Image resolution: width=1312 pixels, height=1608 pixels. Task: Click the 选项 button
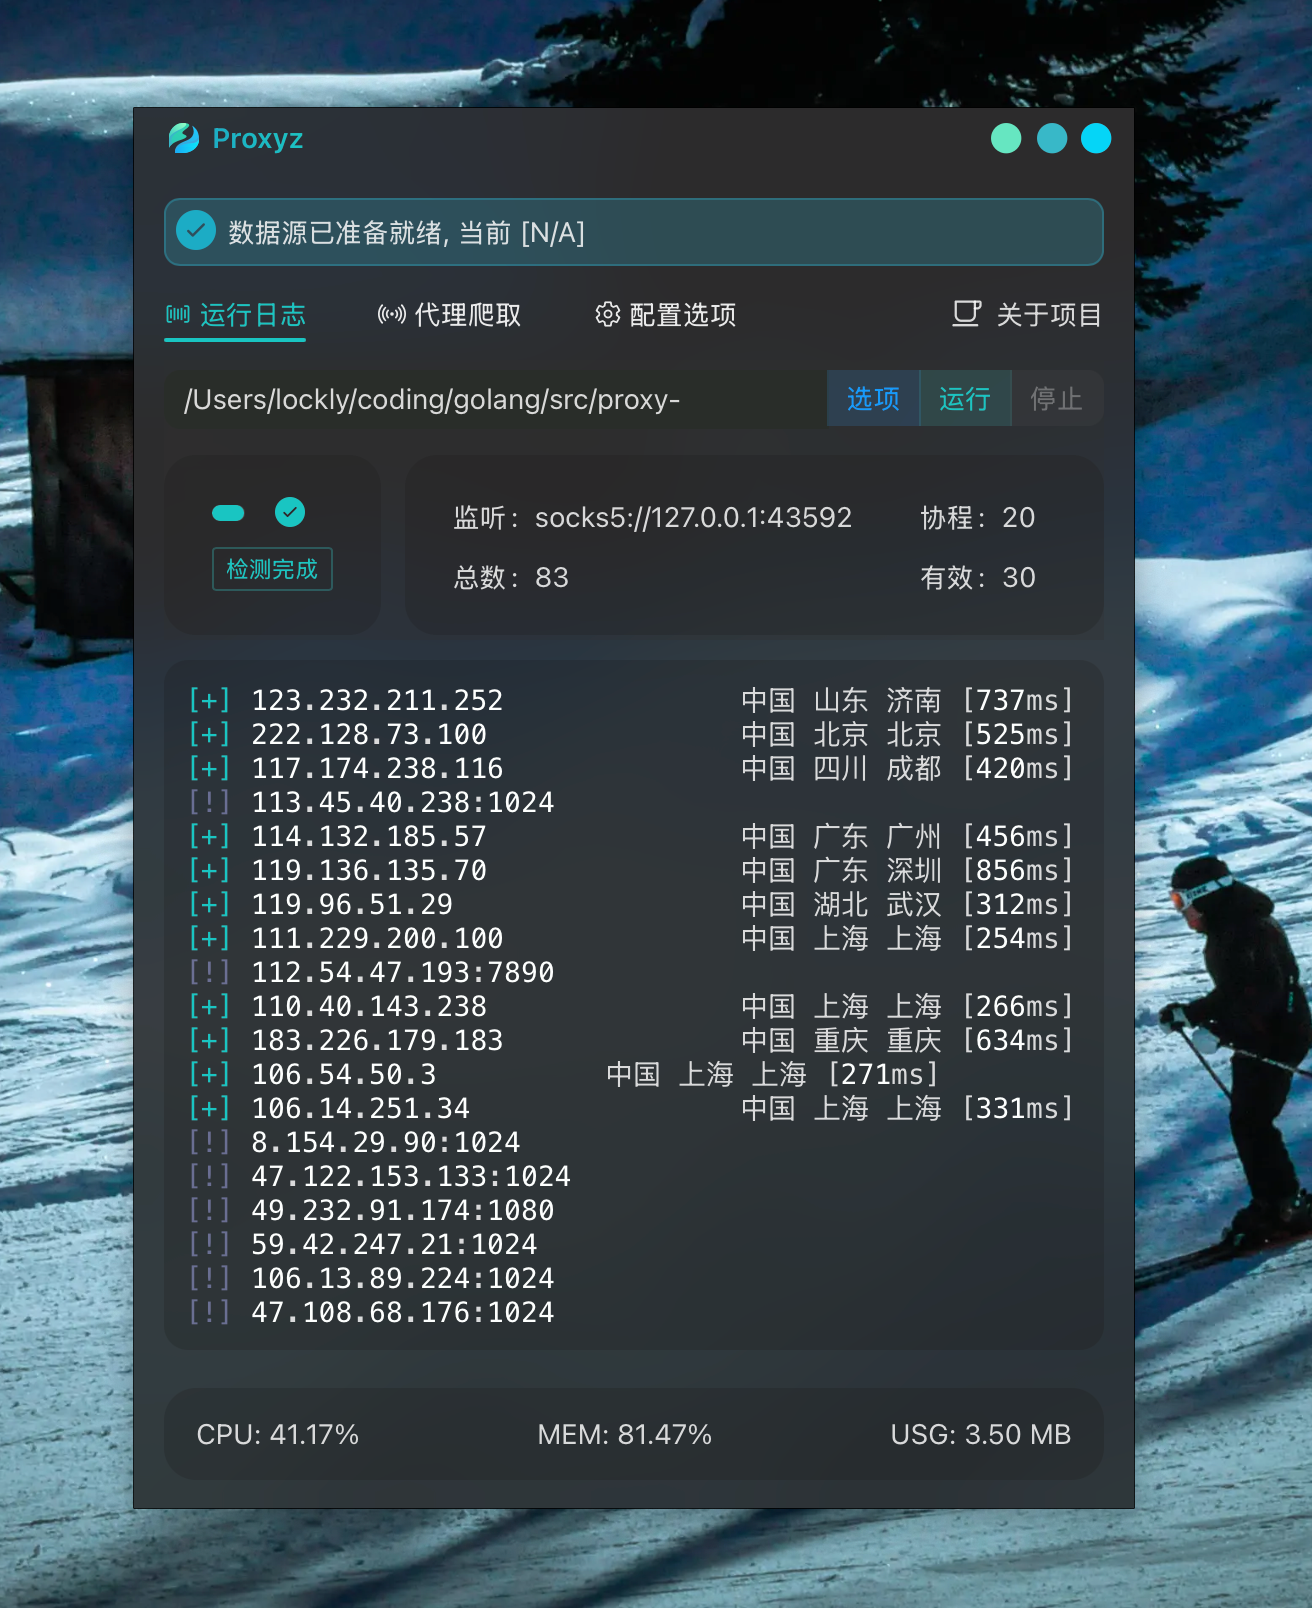tap(873, 399)
